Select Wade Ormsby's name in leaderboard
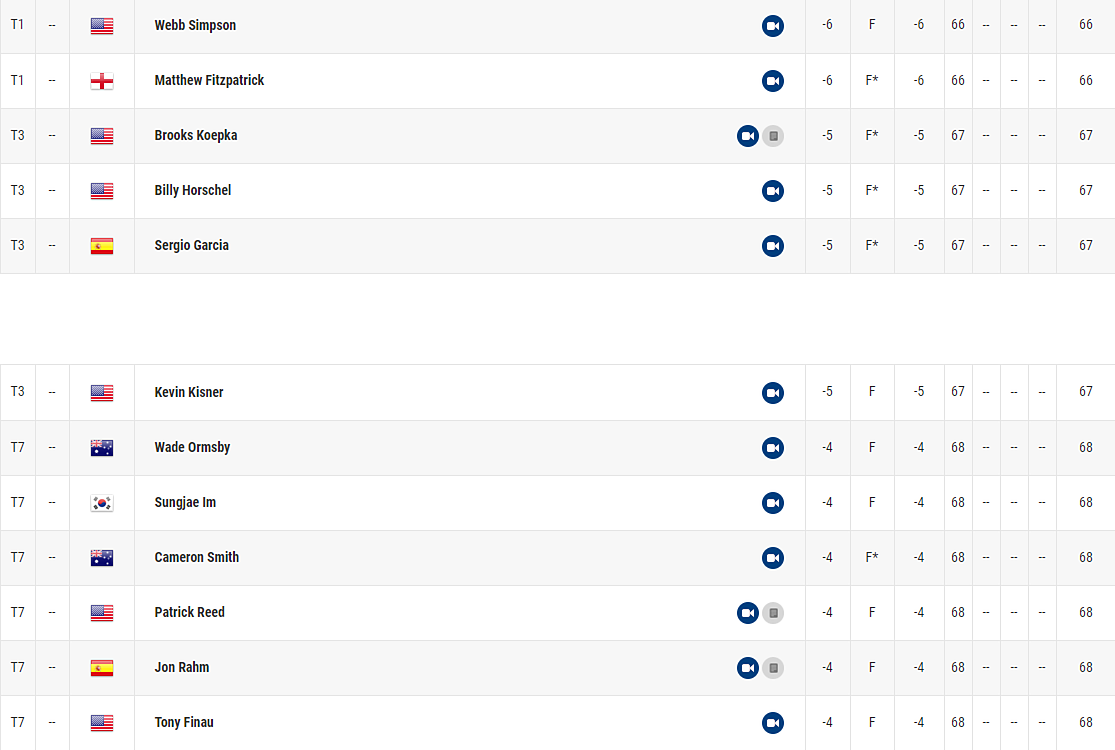 (x=192, y=447)
